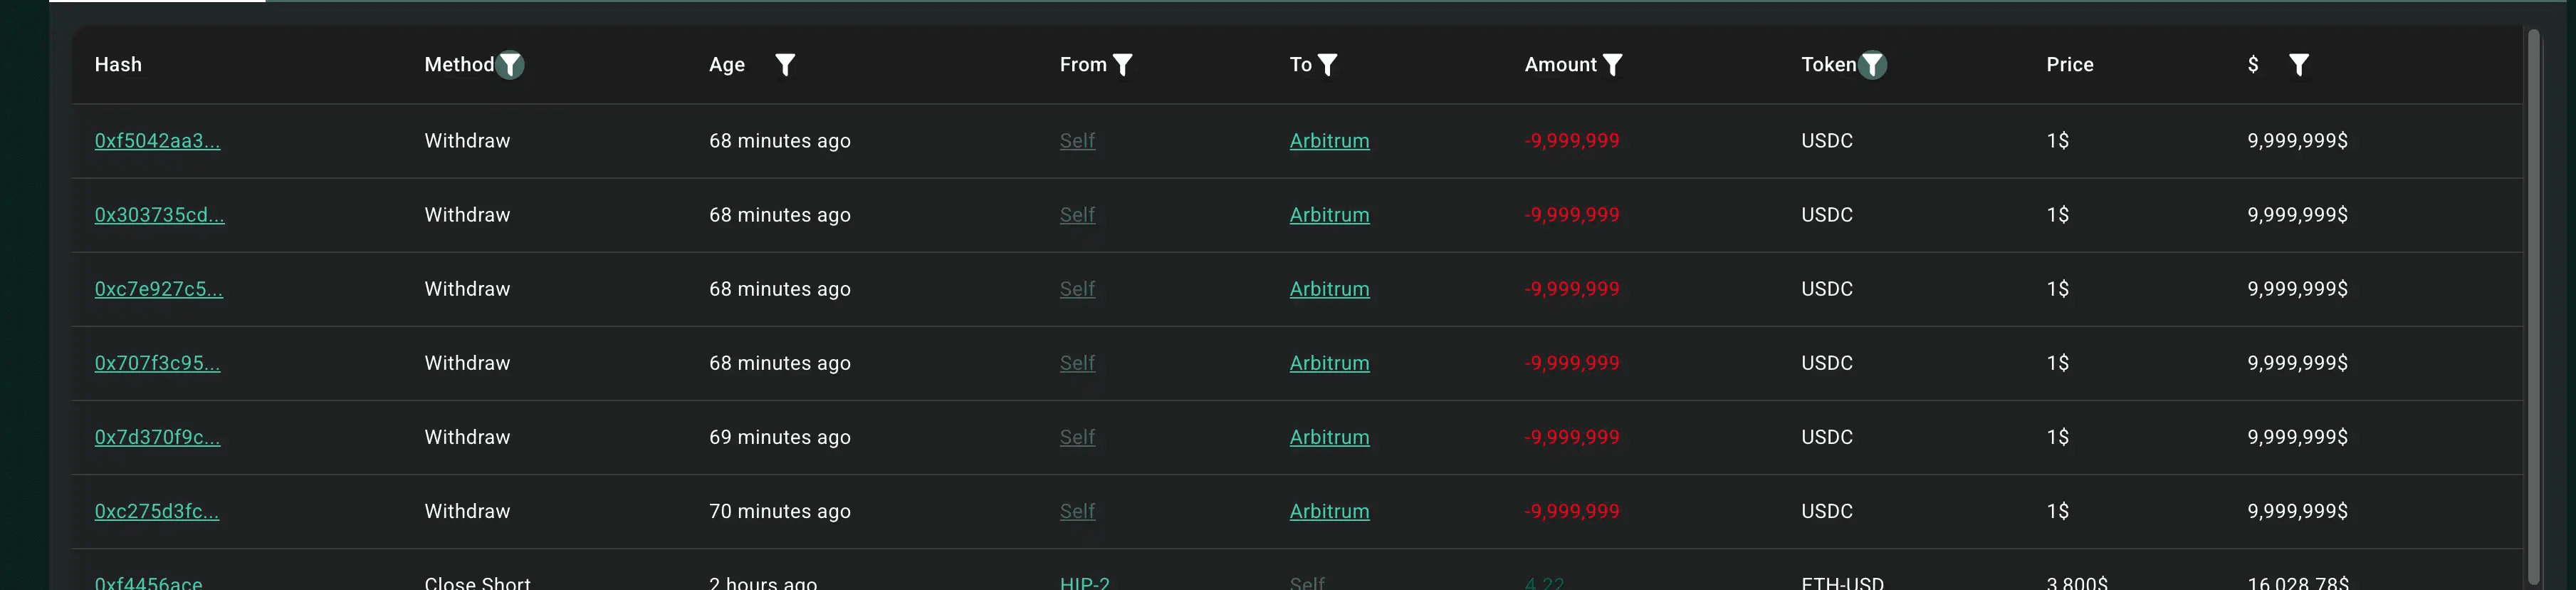Open the HIP-2 link in last row
This screenshot has width=2576, height=590.
pyautogui.click(x=1084, y=582)
